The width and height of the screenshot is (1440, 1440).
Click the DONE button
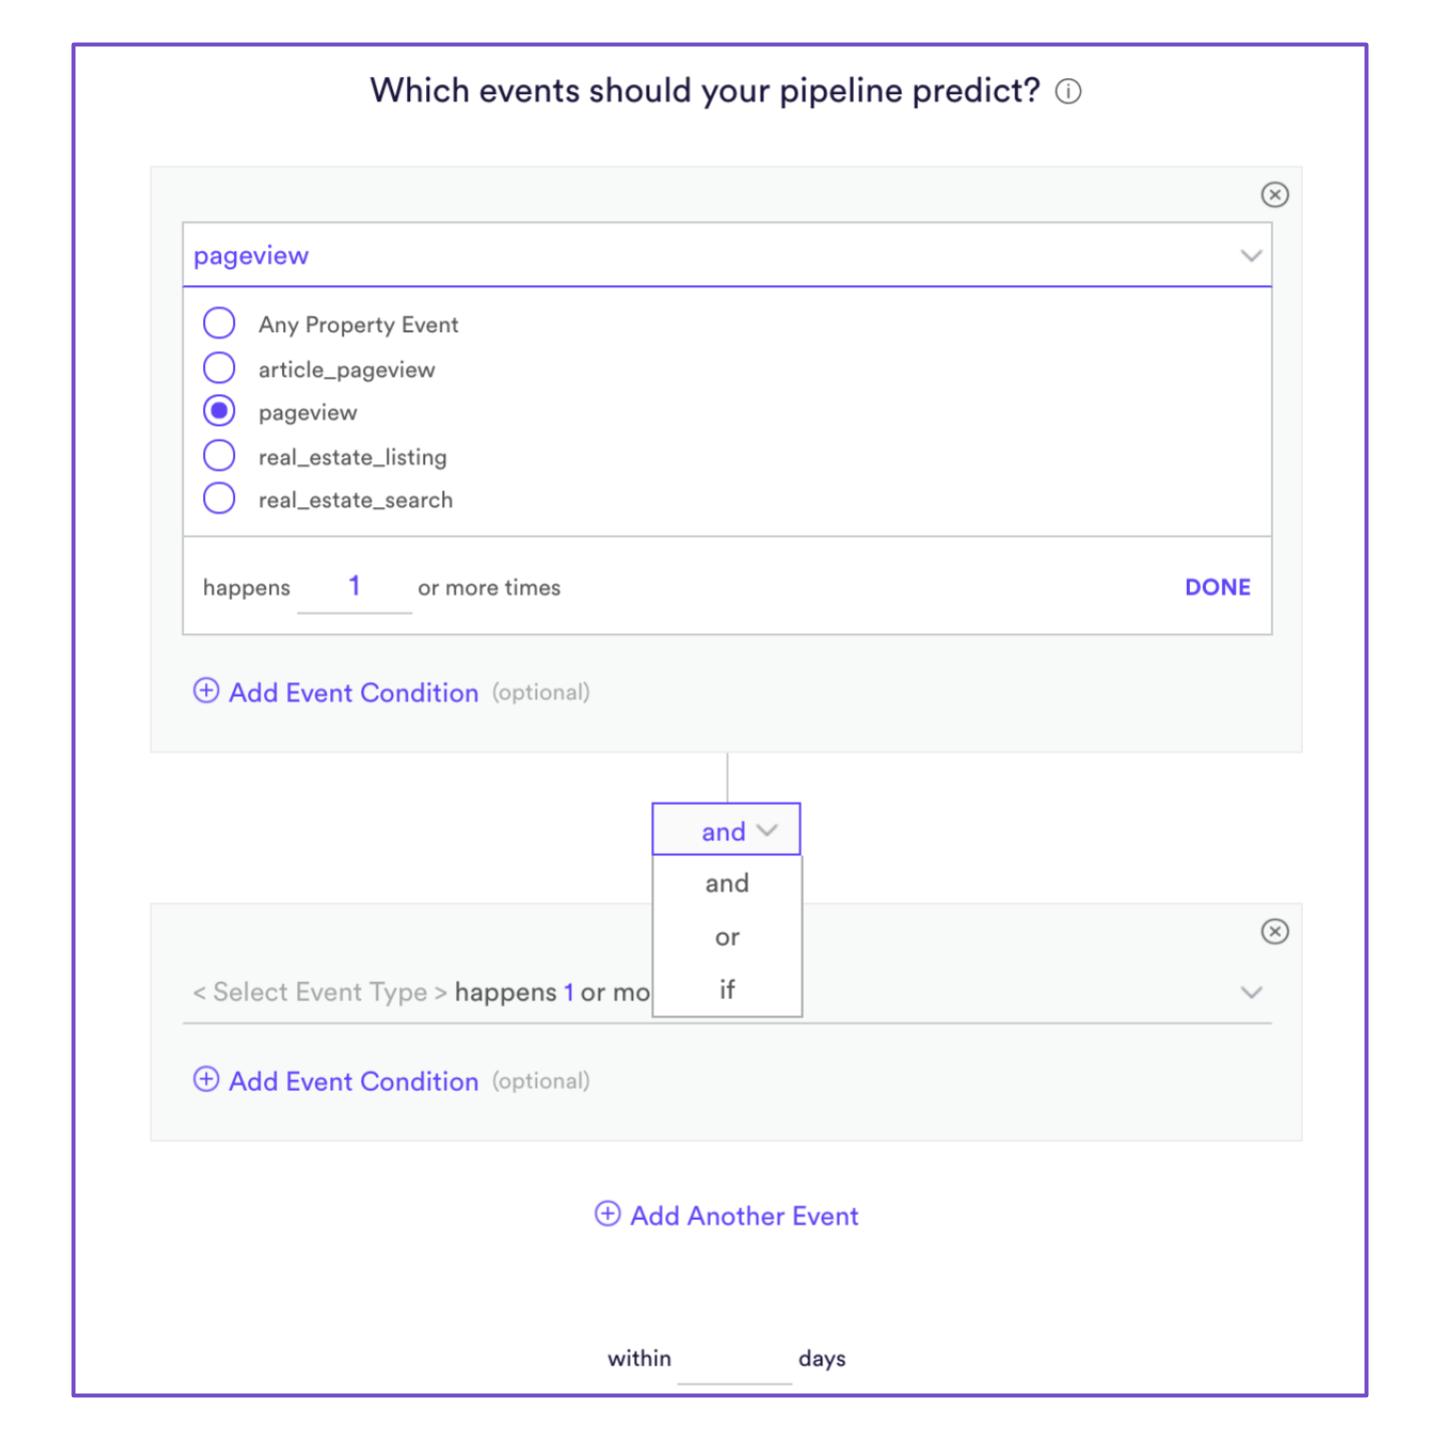(1217, 587)
